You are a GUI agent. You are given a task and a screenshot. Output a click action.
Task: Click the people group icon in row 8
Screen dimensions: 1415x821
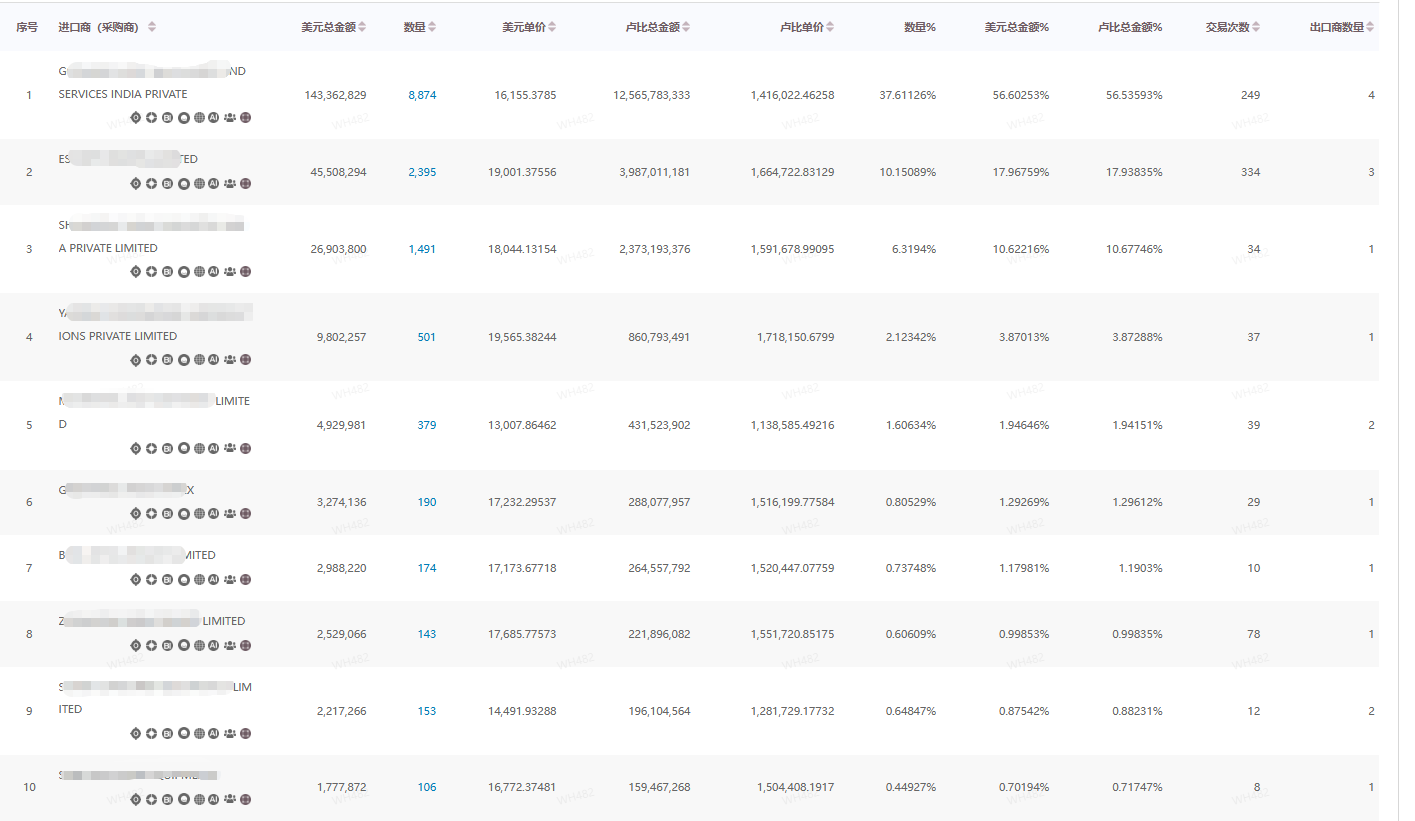(230, 646)
